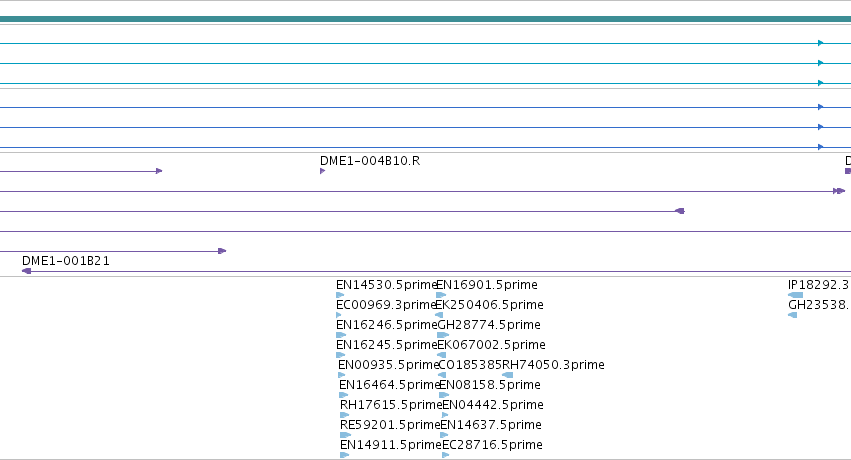Viewport: 851px width, 460px height.
Task: Pick the EN16246.5prime feature label
Action: click(386, 325)
